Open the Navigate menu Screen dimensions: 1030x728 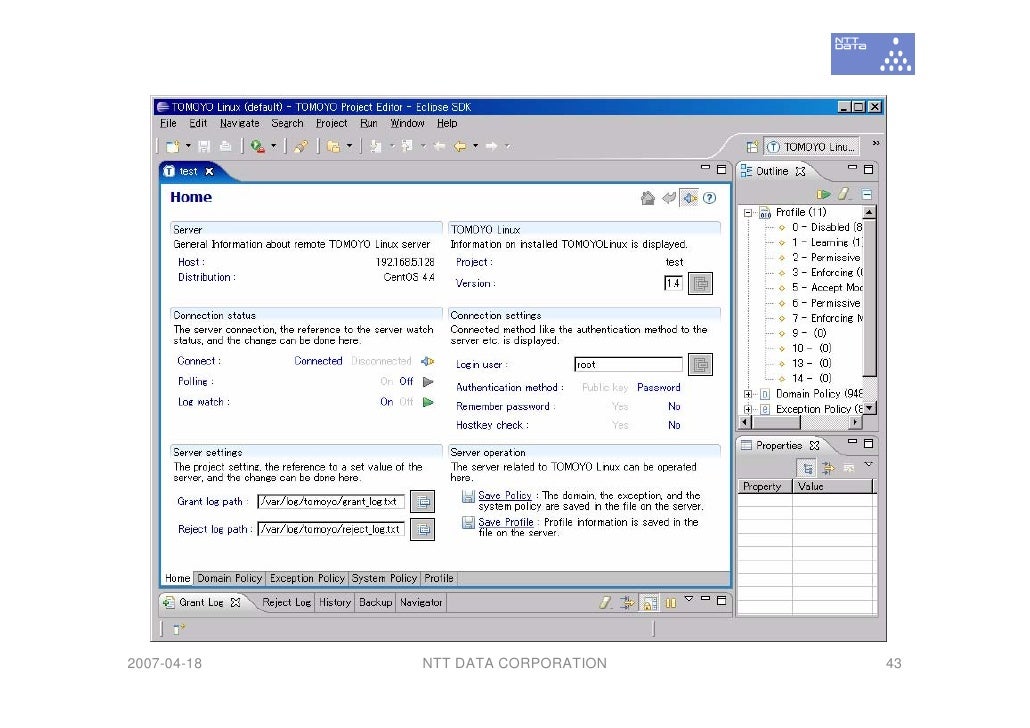239,124
